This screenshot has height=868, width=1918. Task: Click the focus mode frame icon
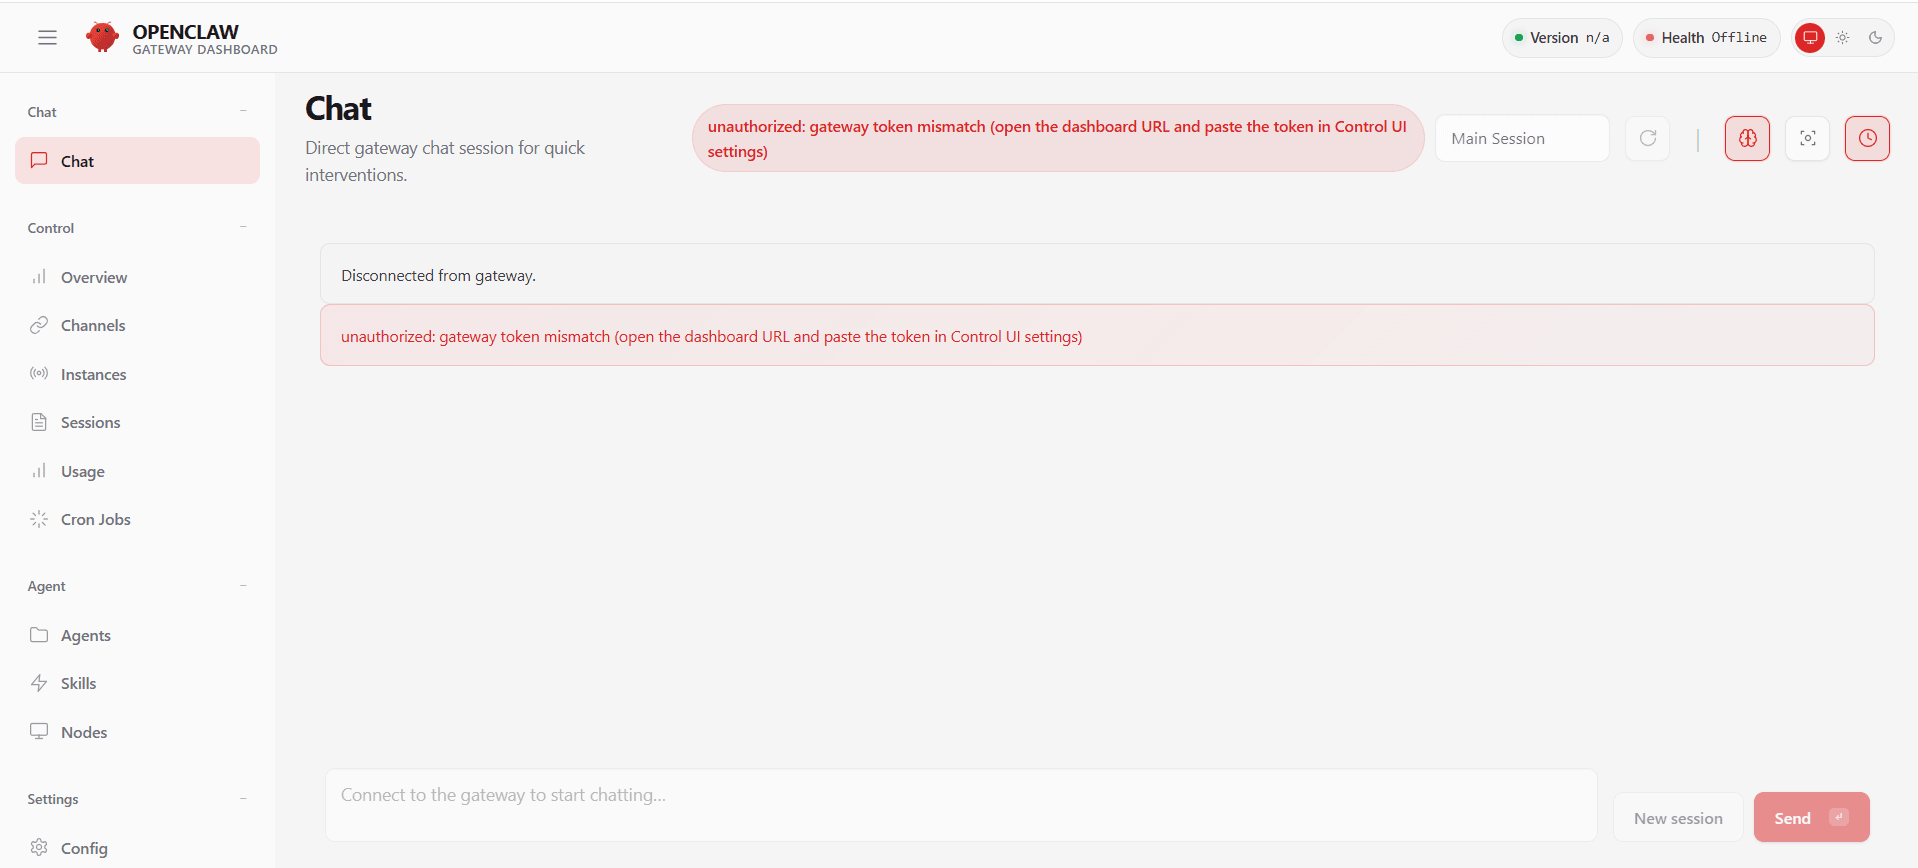point(1807,139)
